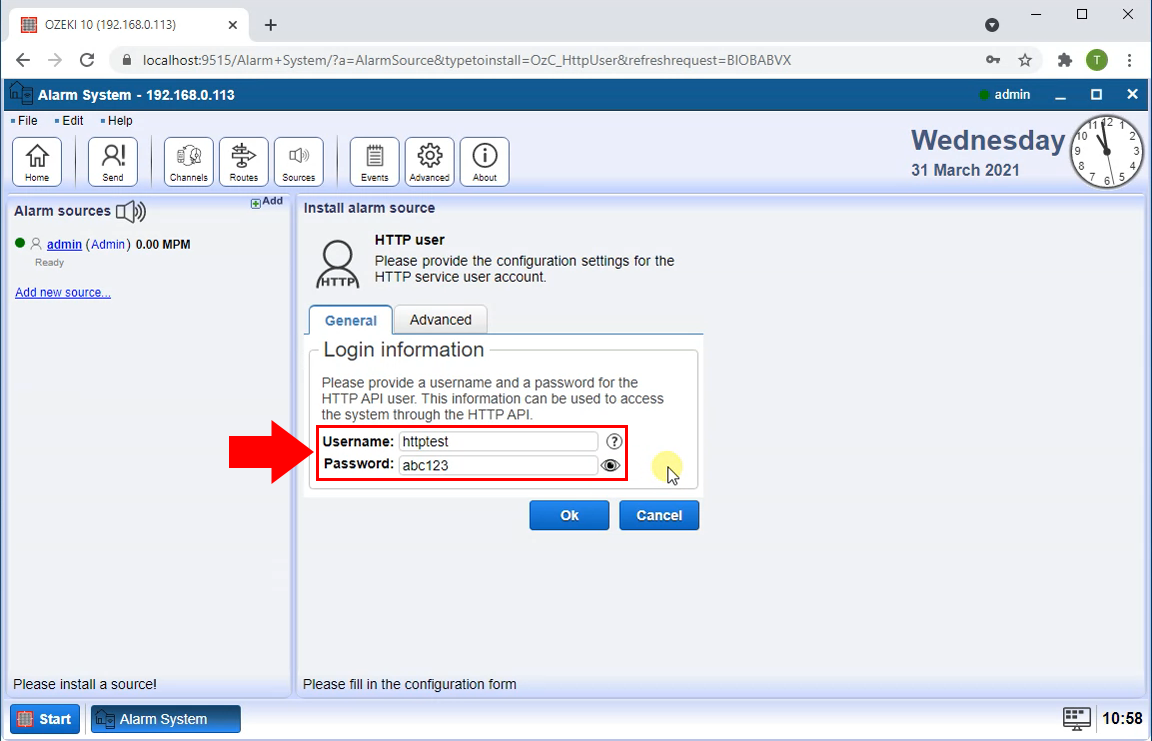Image resolution: width=1152 pixels, height=741 pixels.
Task: Click the Start button
Action: tap(45, 719)
